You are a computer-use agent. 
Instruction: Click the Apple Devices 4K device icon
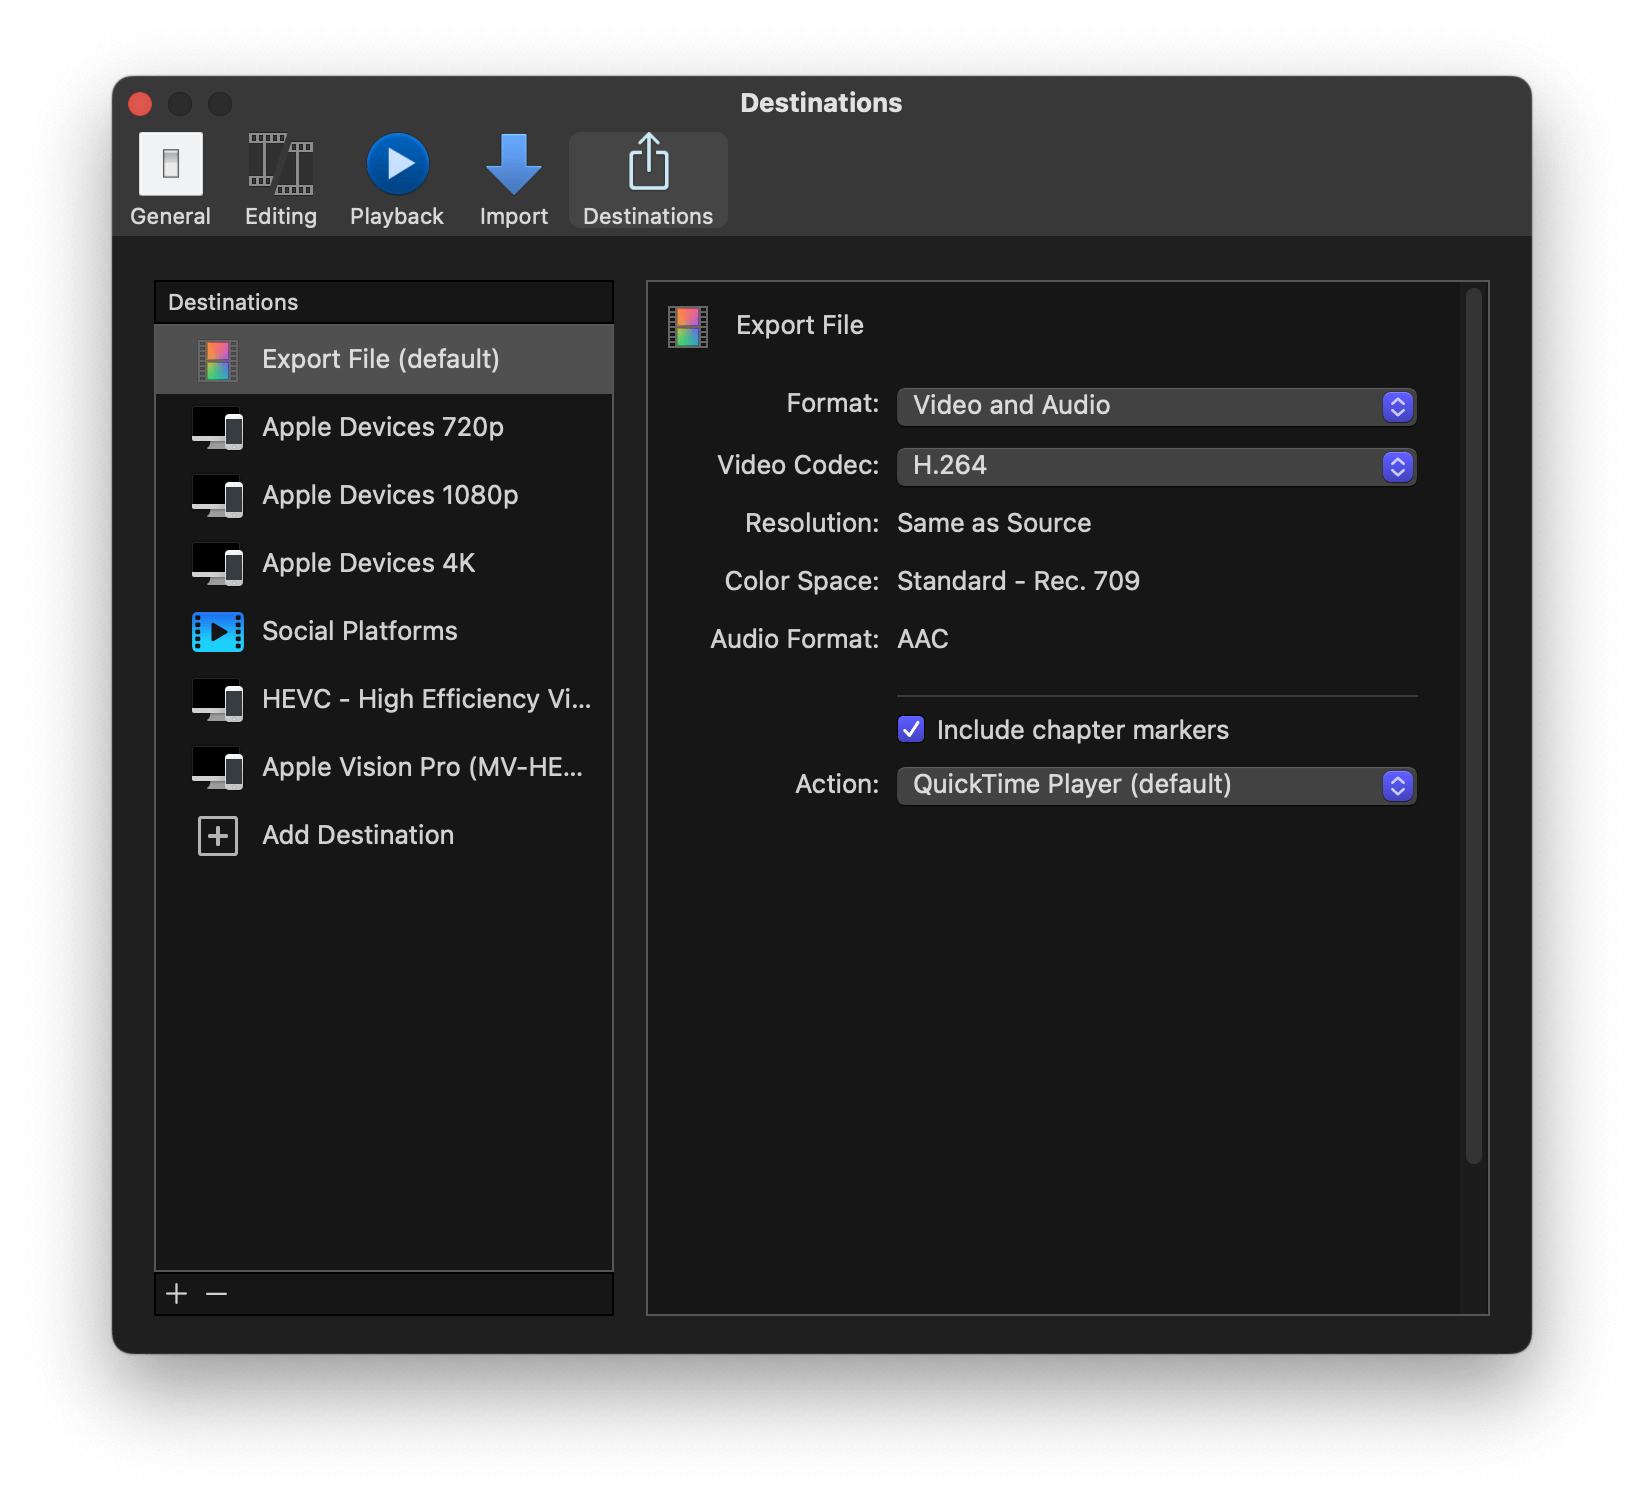[218, 564]
